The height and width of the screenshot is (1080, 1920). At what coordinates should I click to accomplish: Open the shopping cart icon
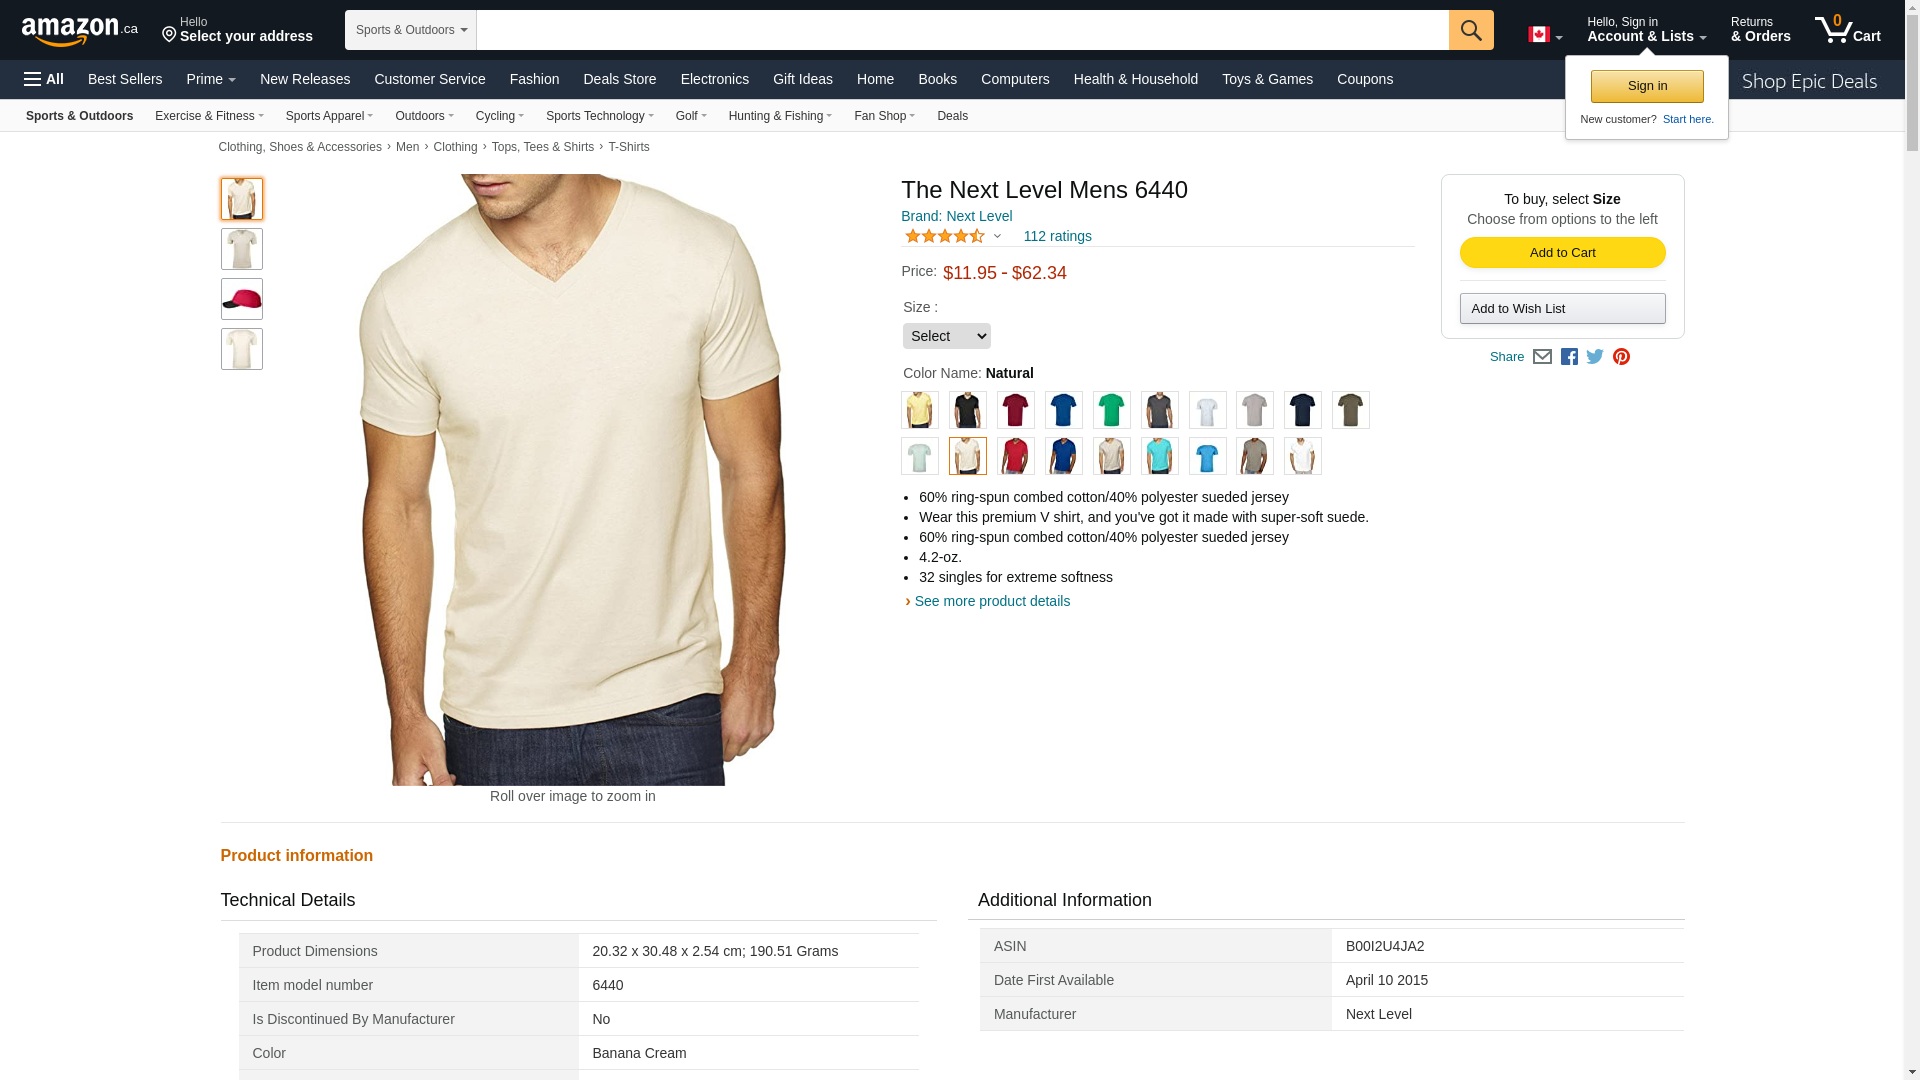click(x=1846, y=30)
